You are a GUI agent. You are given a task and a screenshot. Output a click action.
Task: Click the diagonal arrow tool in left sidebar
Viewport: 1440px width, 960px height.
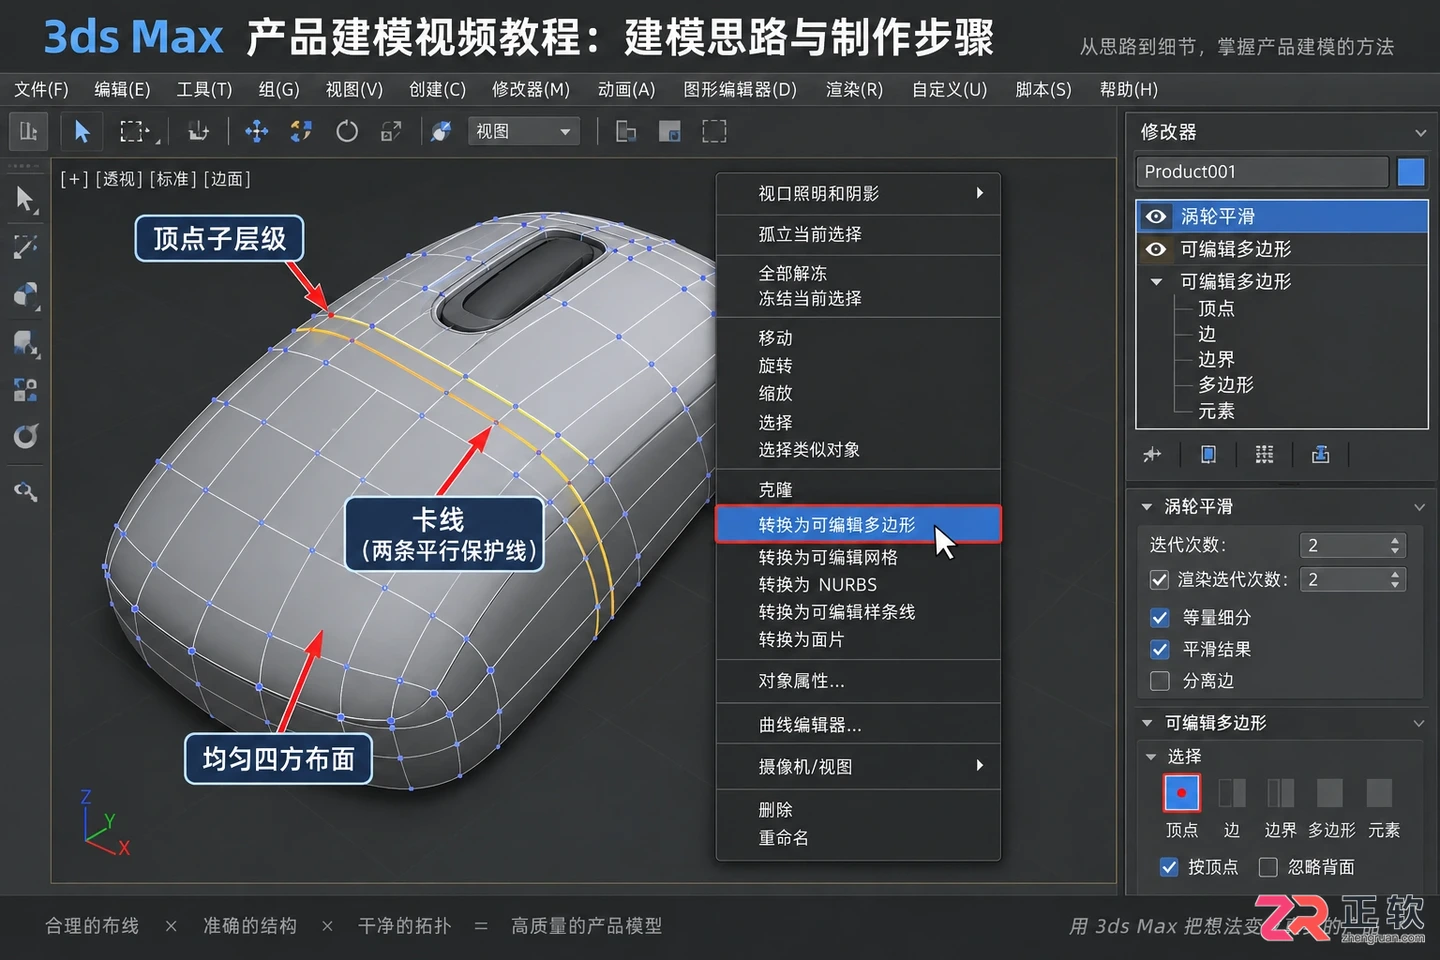(x=26, y=246)
